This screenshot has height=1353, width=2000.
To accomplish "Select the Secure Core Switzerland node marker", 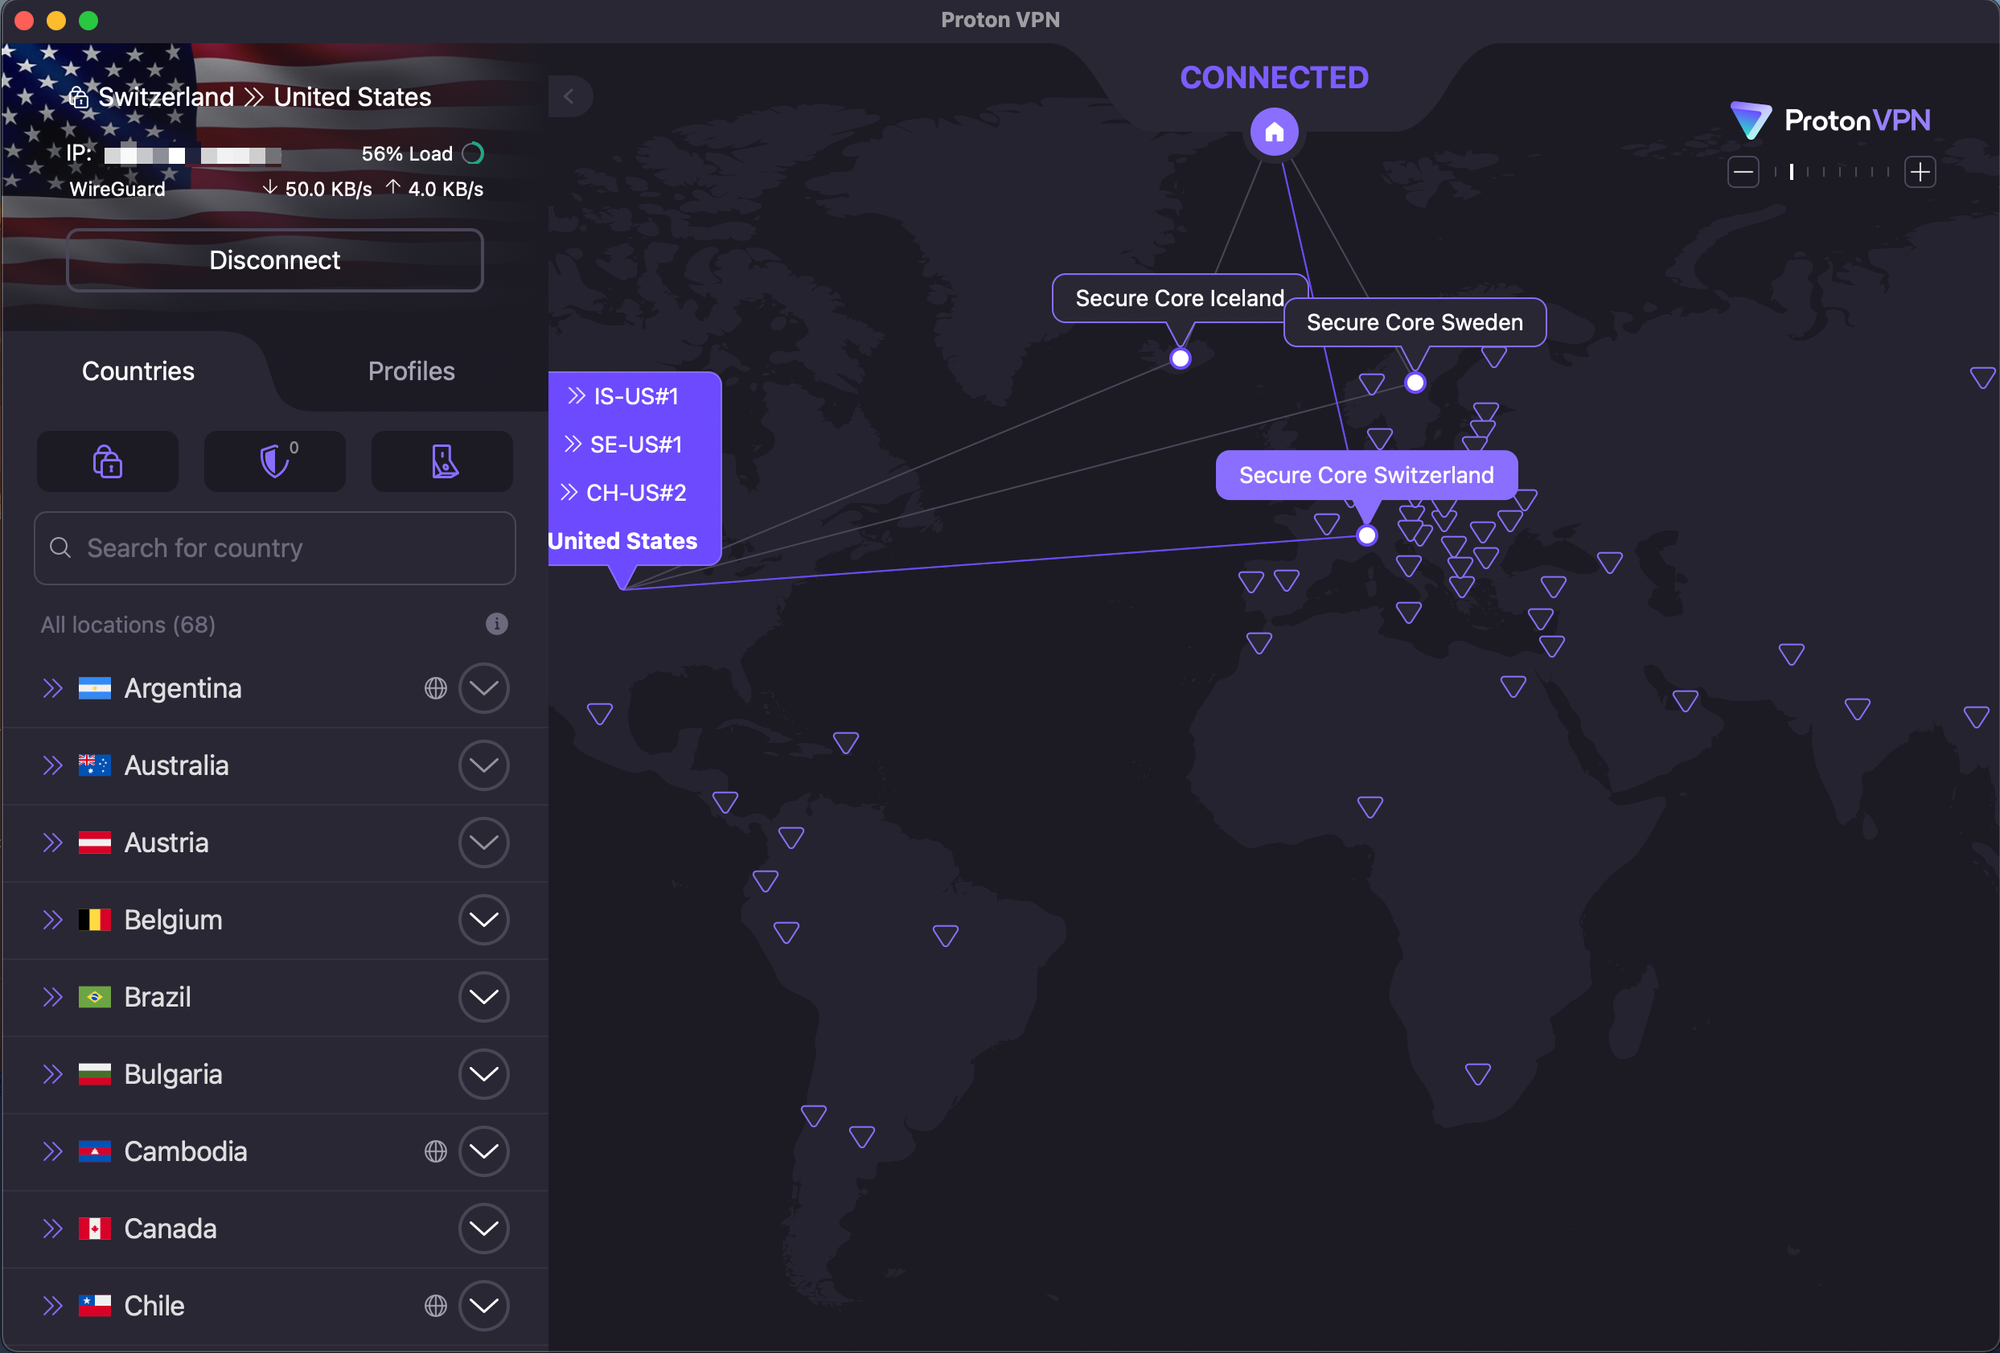I will [x=1366, y=535].
